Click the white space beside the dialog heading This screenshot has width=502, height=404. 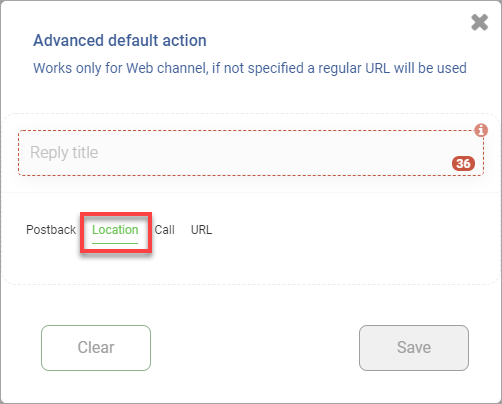tap(333, 41)
